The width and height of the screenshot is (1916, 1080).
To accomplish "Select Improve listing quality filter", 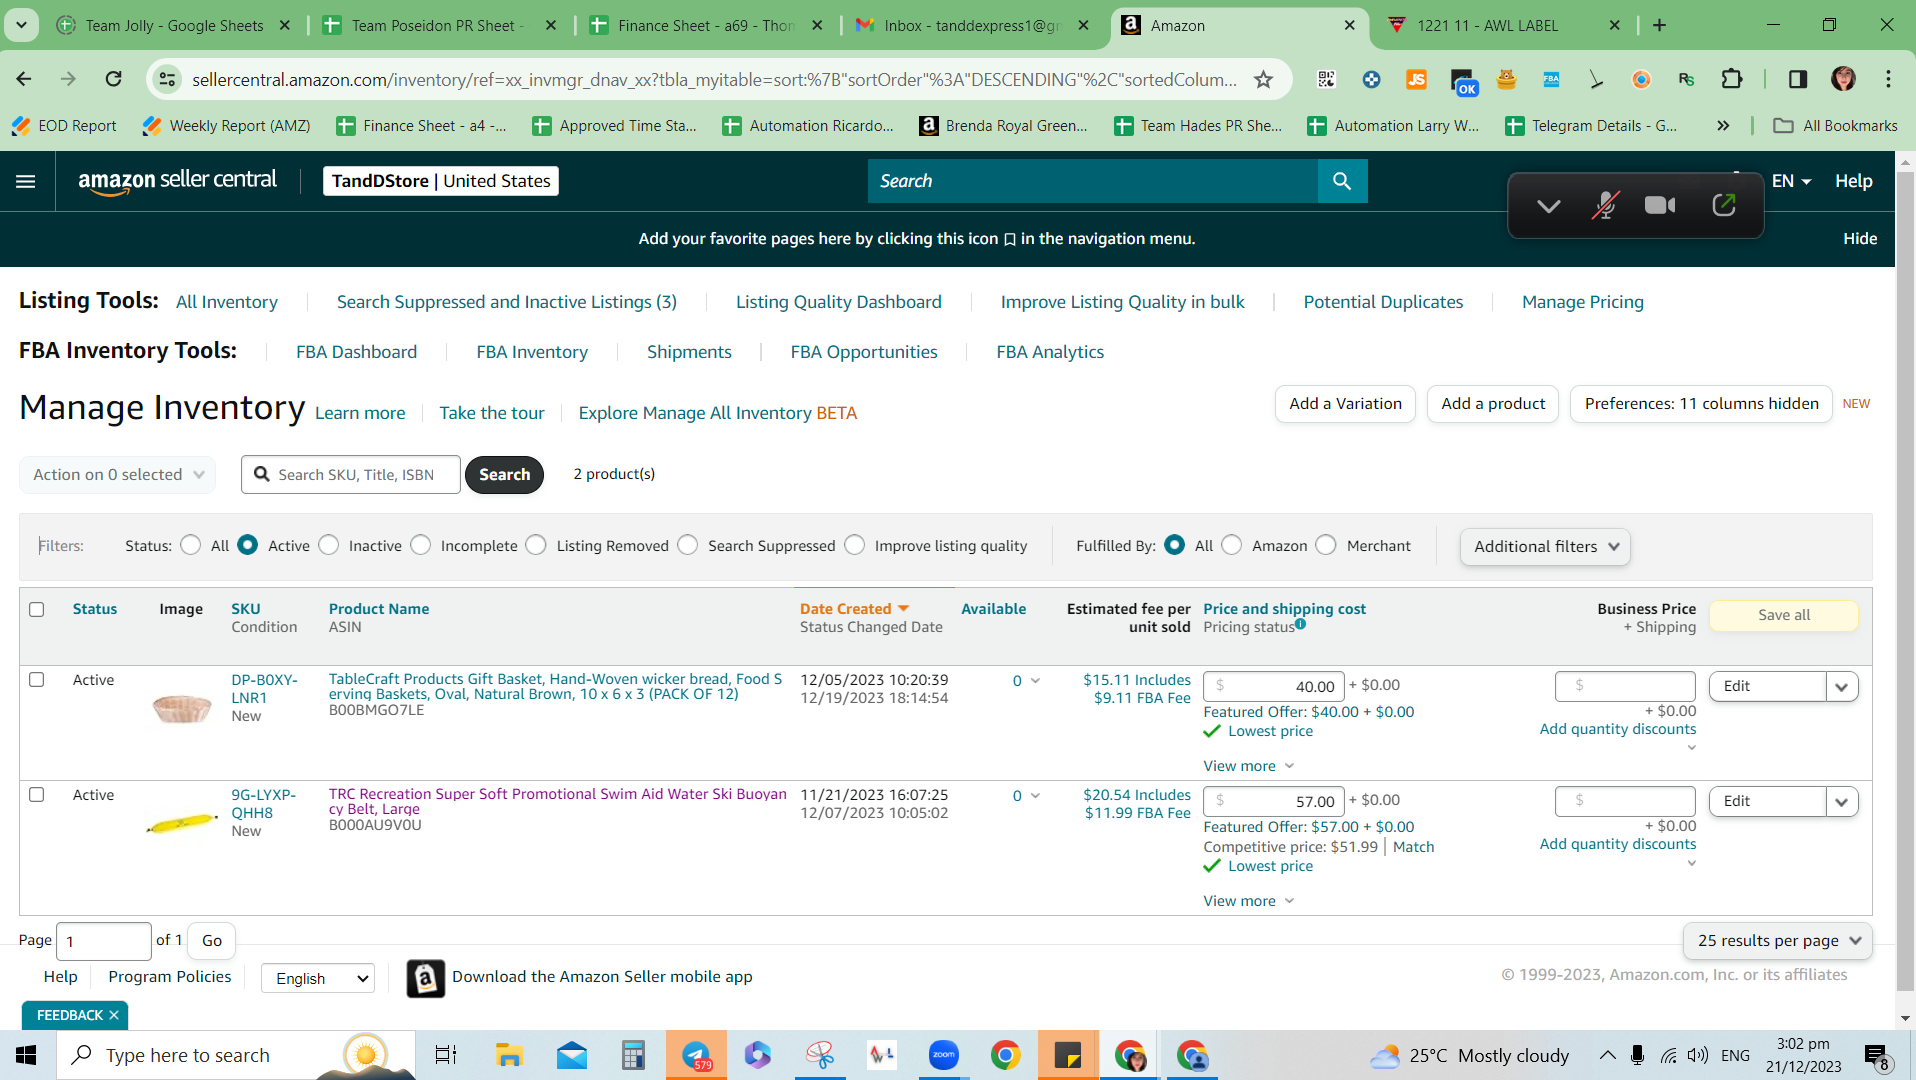I will click(x=855, y=545).
